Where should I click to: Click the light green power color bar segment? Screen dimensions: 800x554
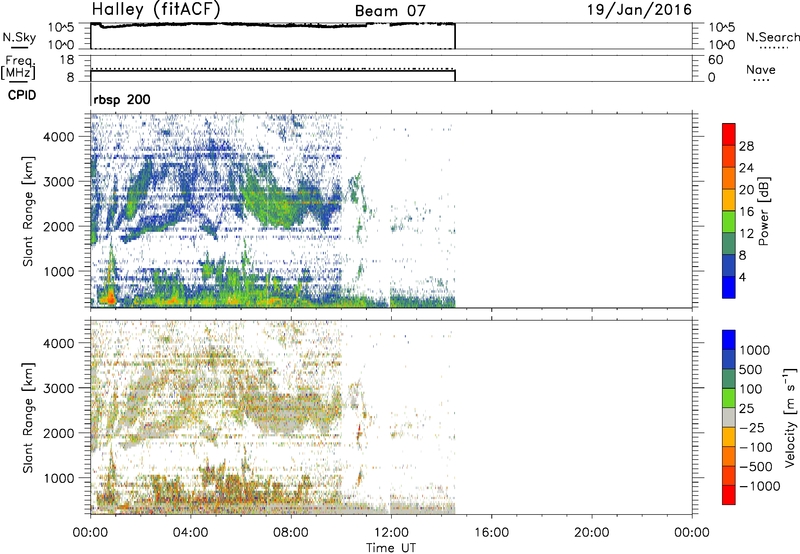(x=729, y=221)
